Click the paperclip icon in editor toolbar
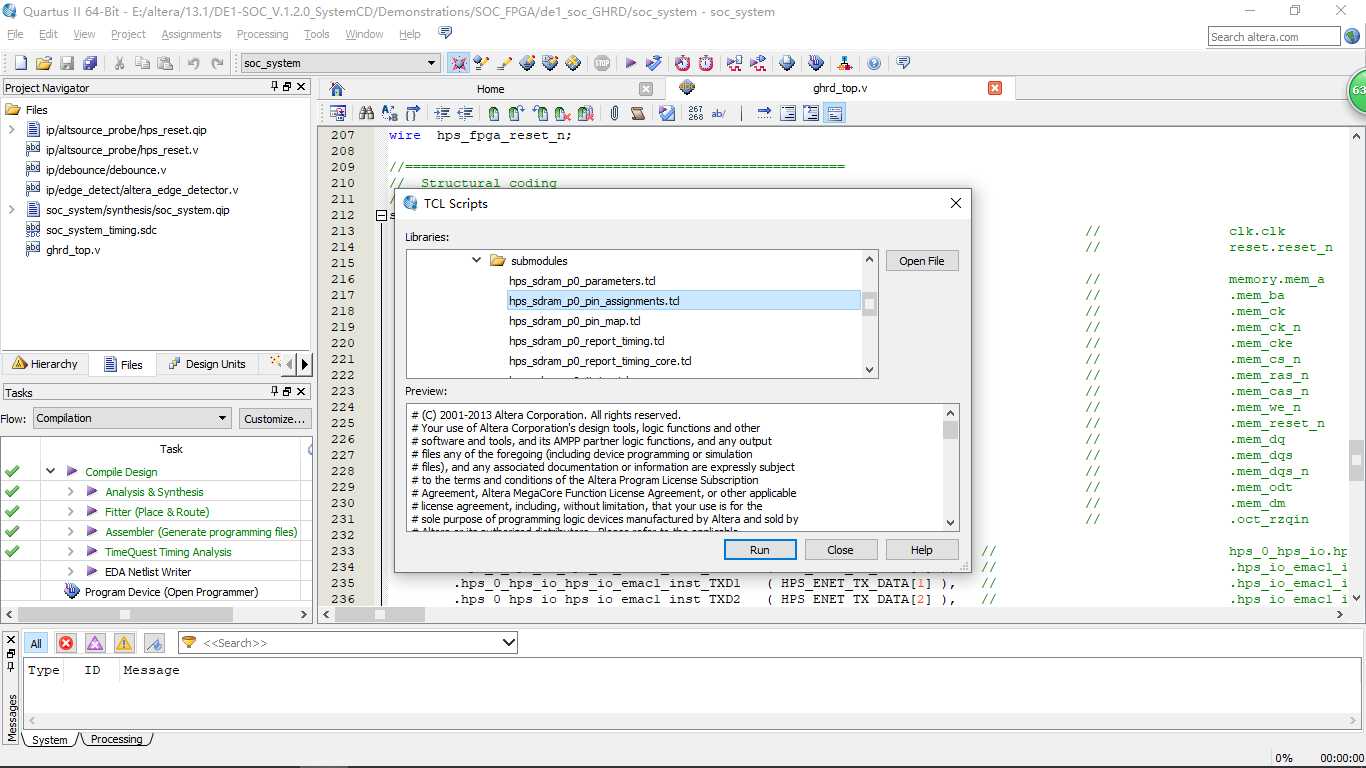1366x768 pixels. pyautogui.click(x=614, y=113)
